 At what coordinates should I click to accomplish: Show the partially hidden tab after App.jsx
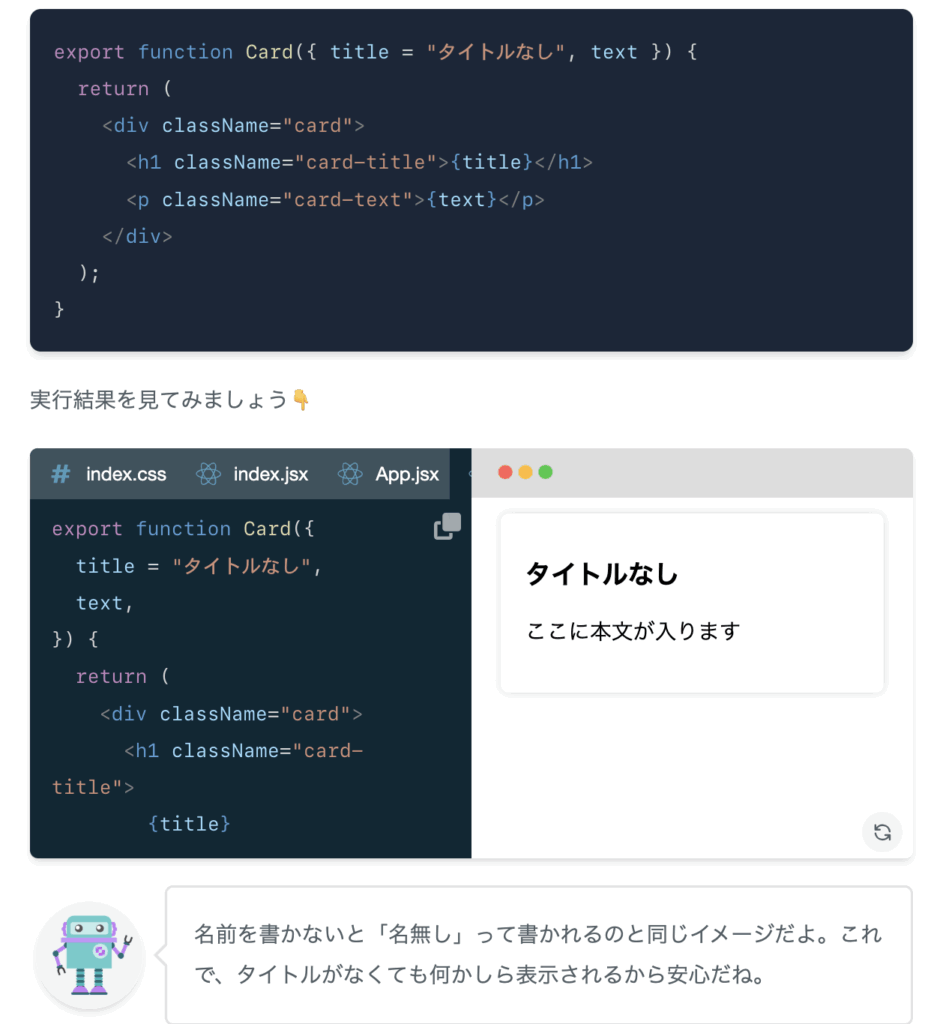[x=470, y=474]
